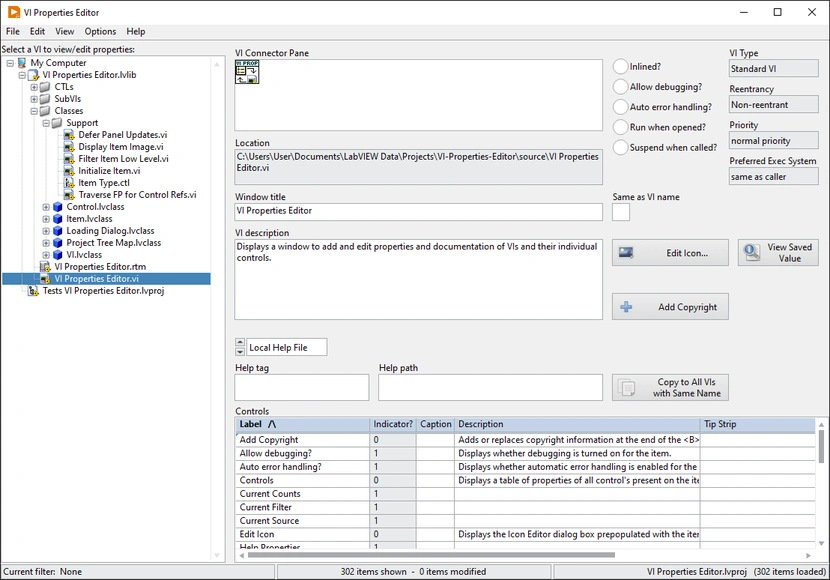Expand the Control.lvclass node
Viewport: 830px width, 580px height.
pyautogui.click(x=46, y=207)
